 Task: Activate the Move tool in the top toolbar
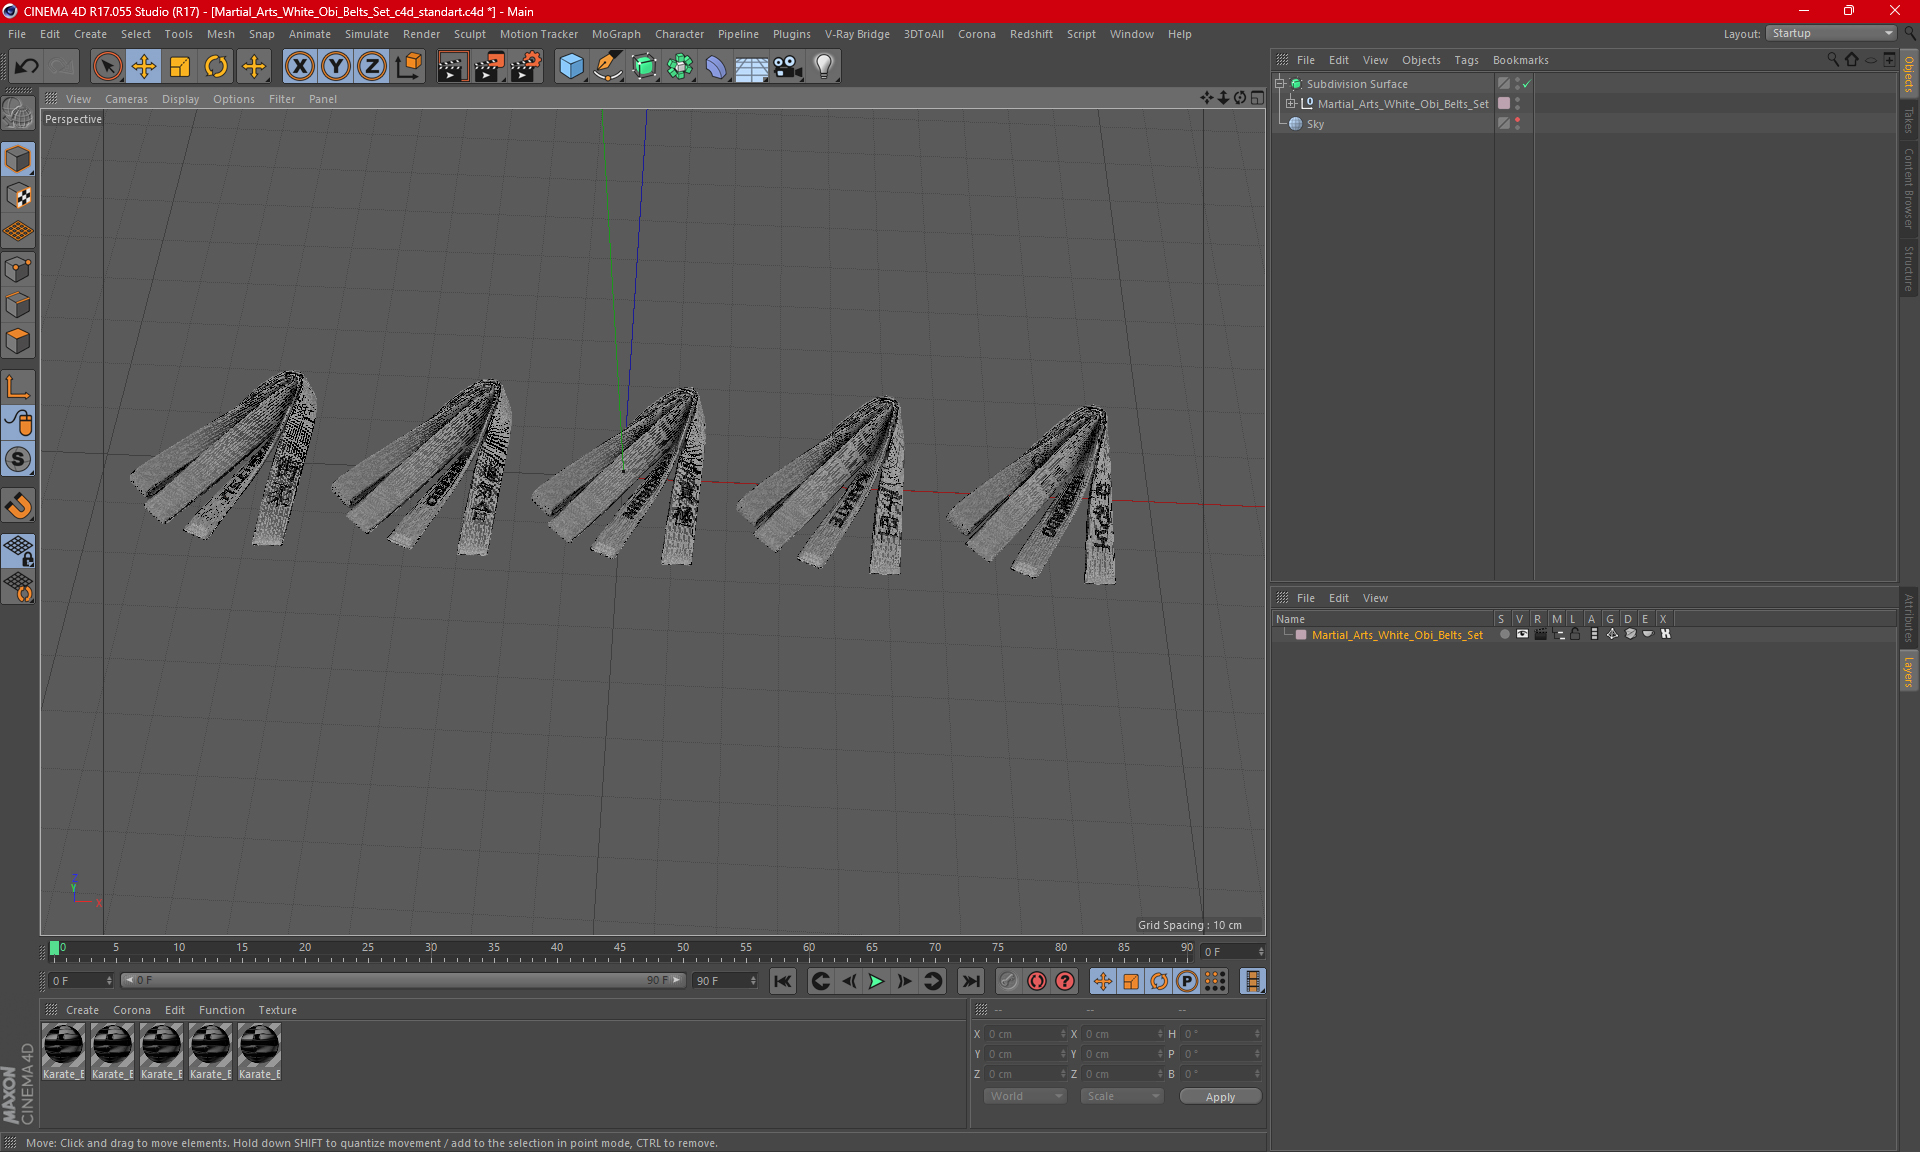tap(144, 66)
